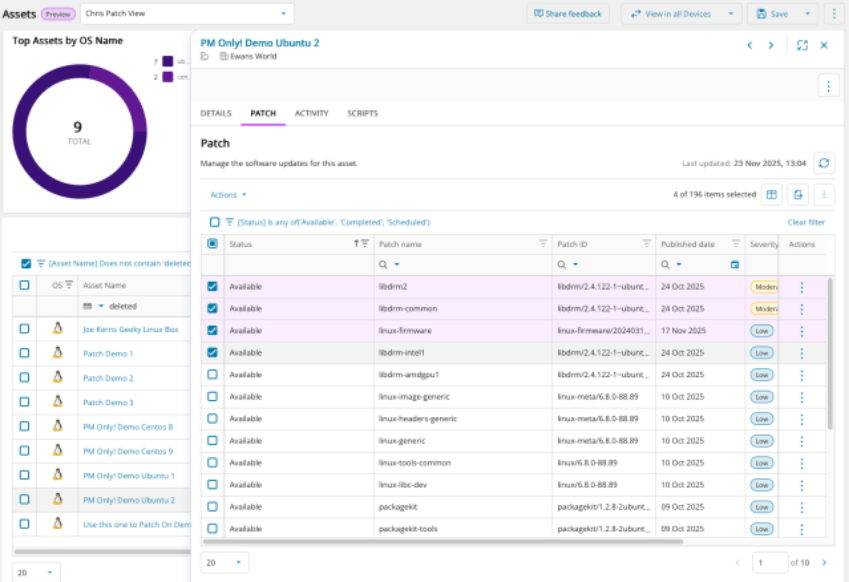The height and width of the screenshot is (582, 849).
Task: Click the Clear filter link
Action: [806, 222]
